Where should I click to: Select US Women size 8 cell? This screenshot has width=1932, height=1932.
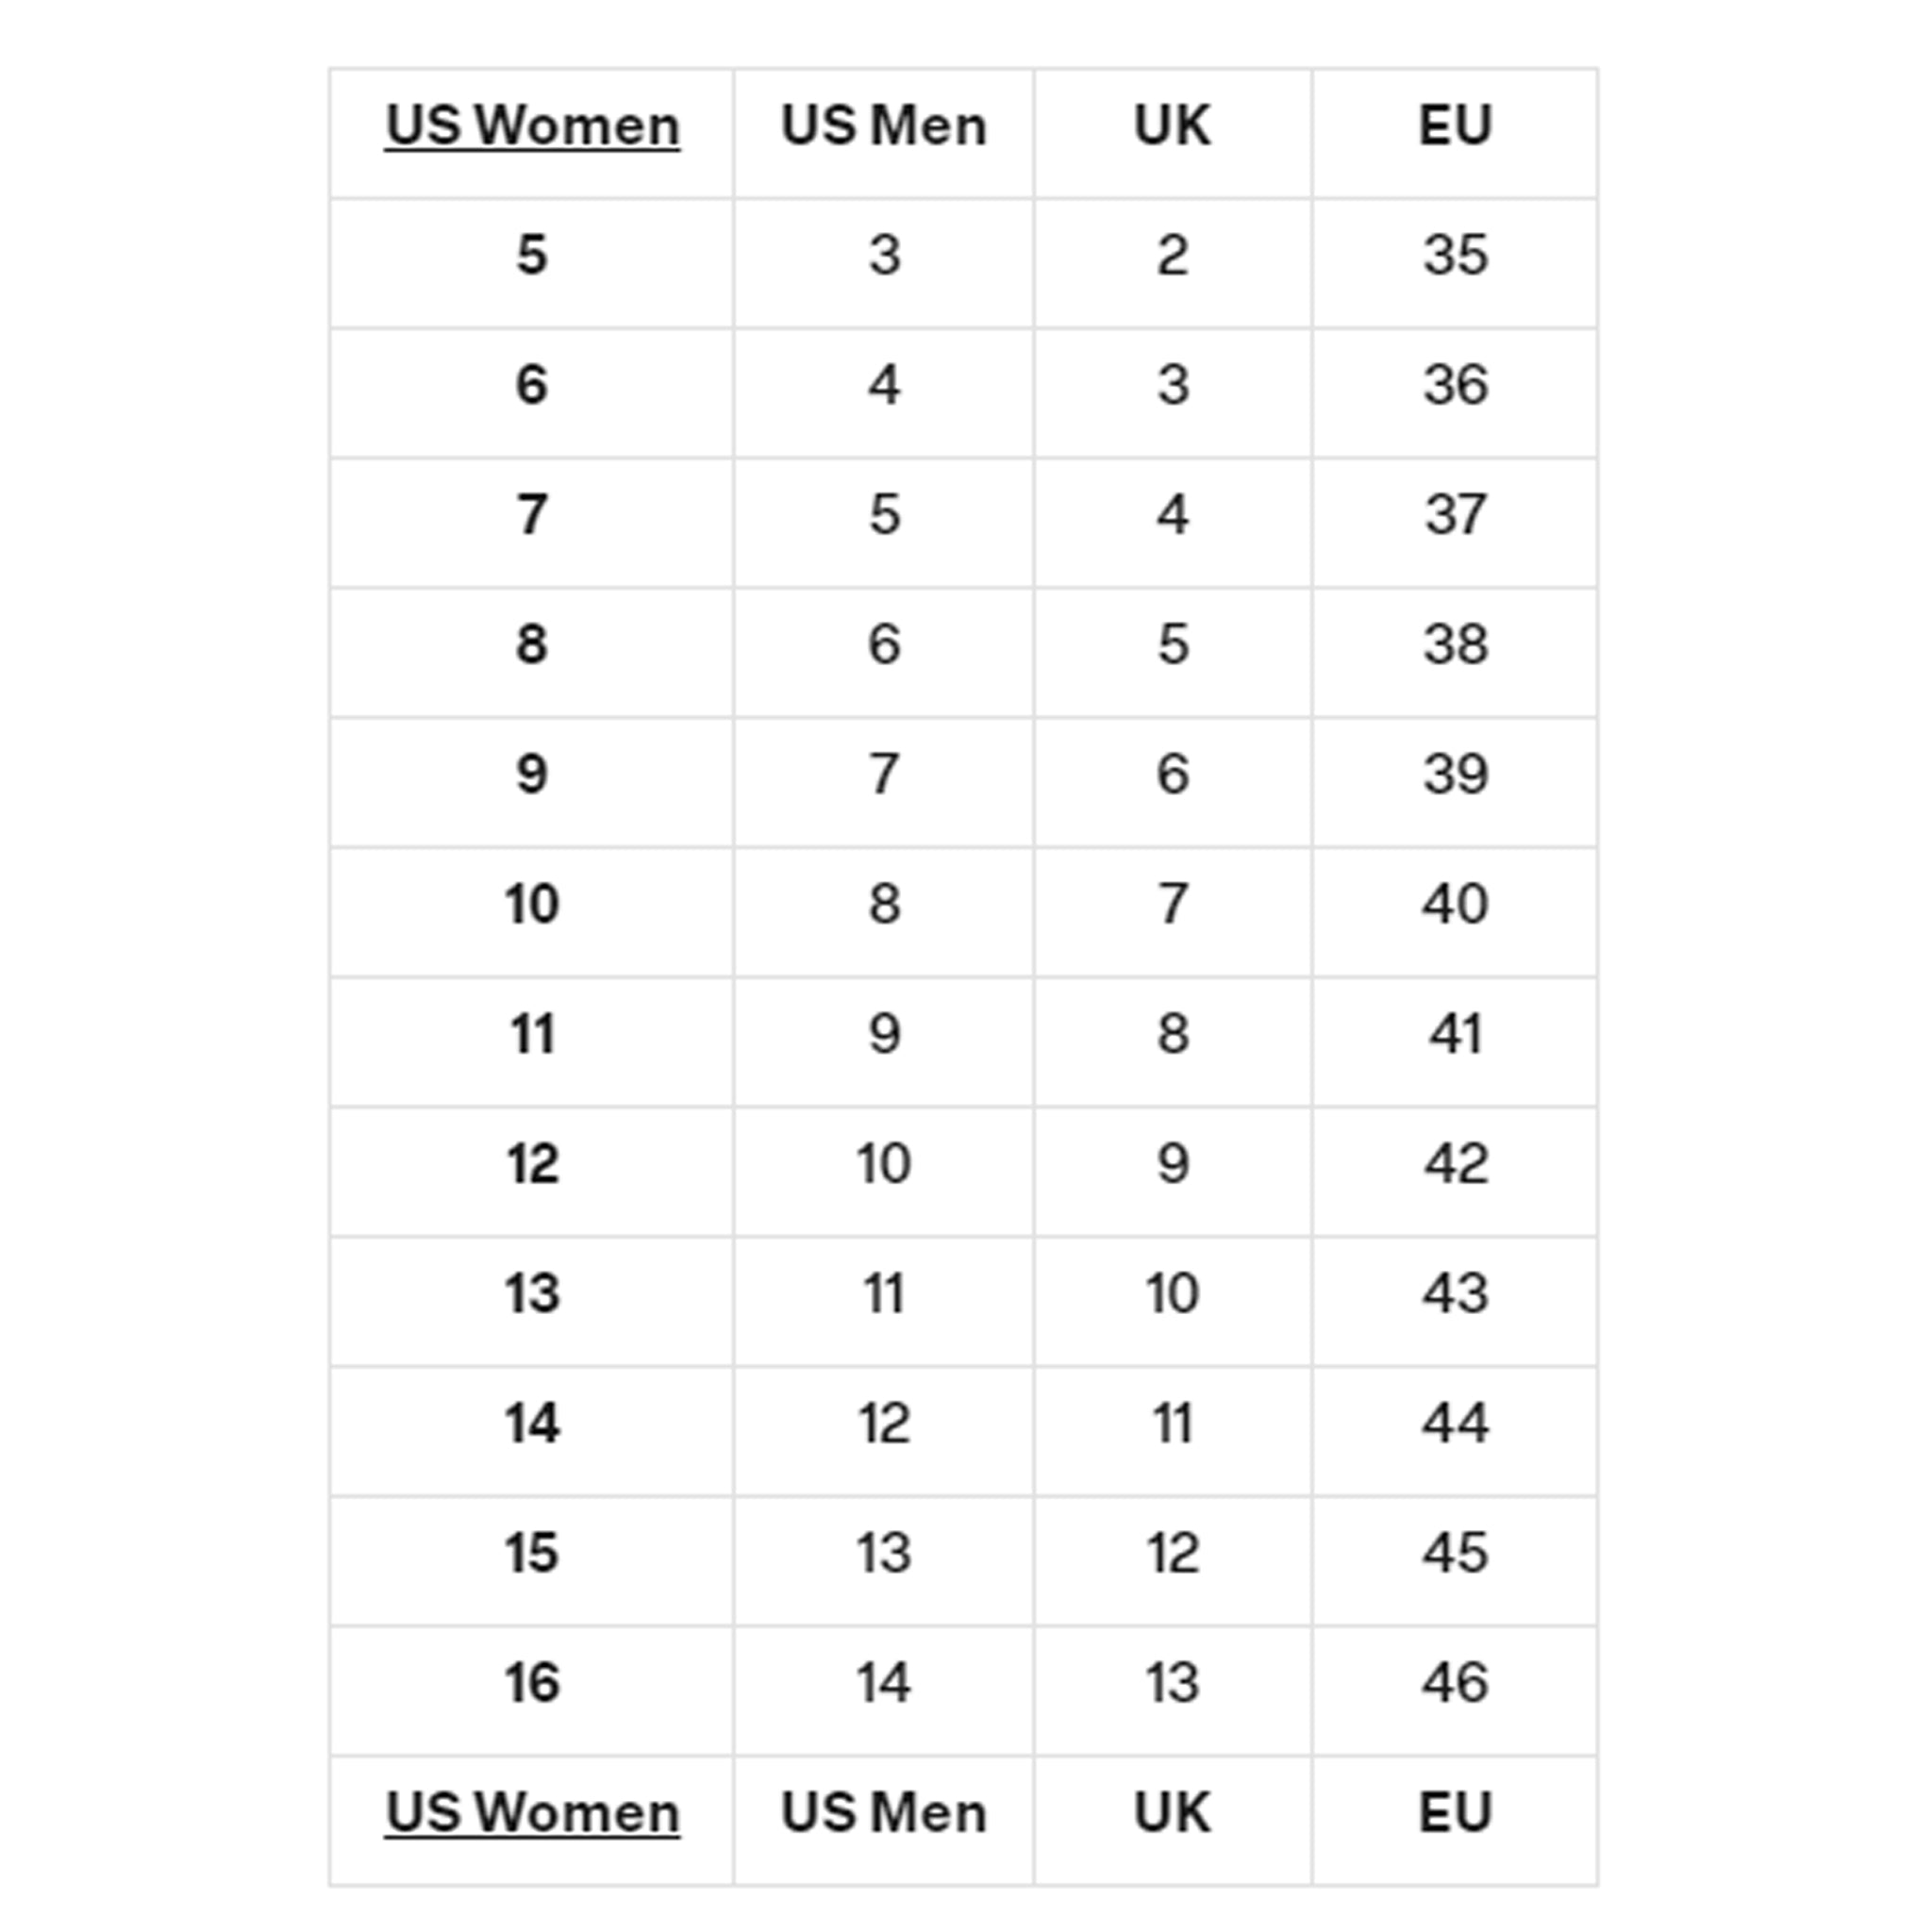pos(532,644)
